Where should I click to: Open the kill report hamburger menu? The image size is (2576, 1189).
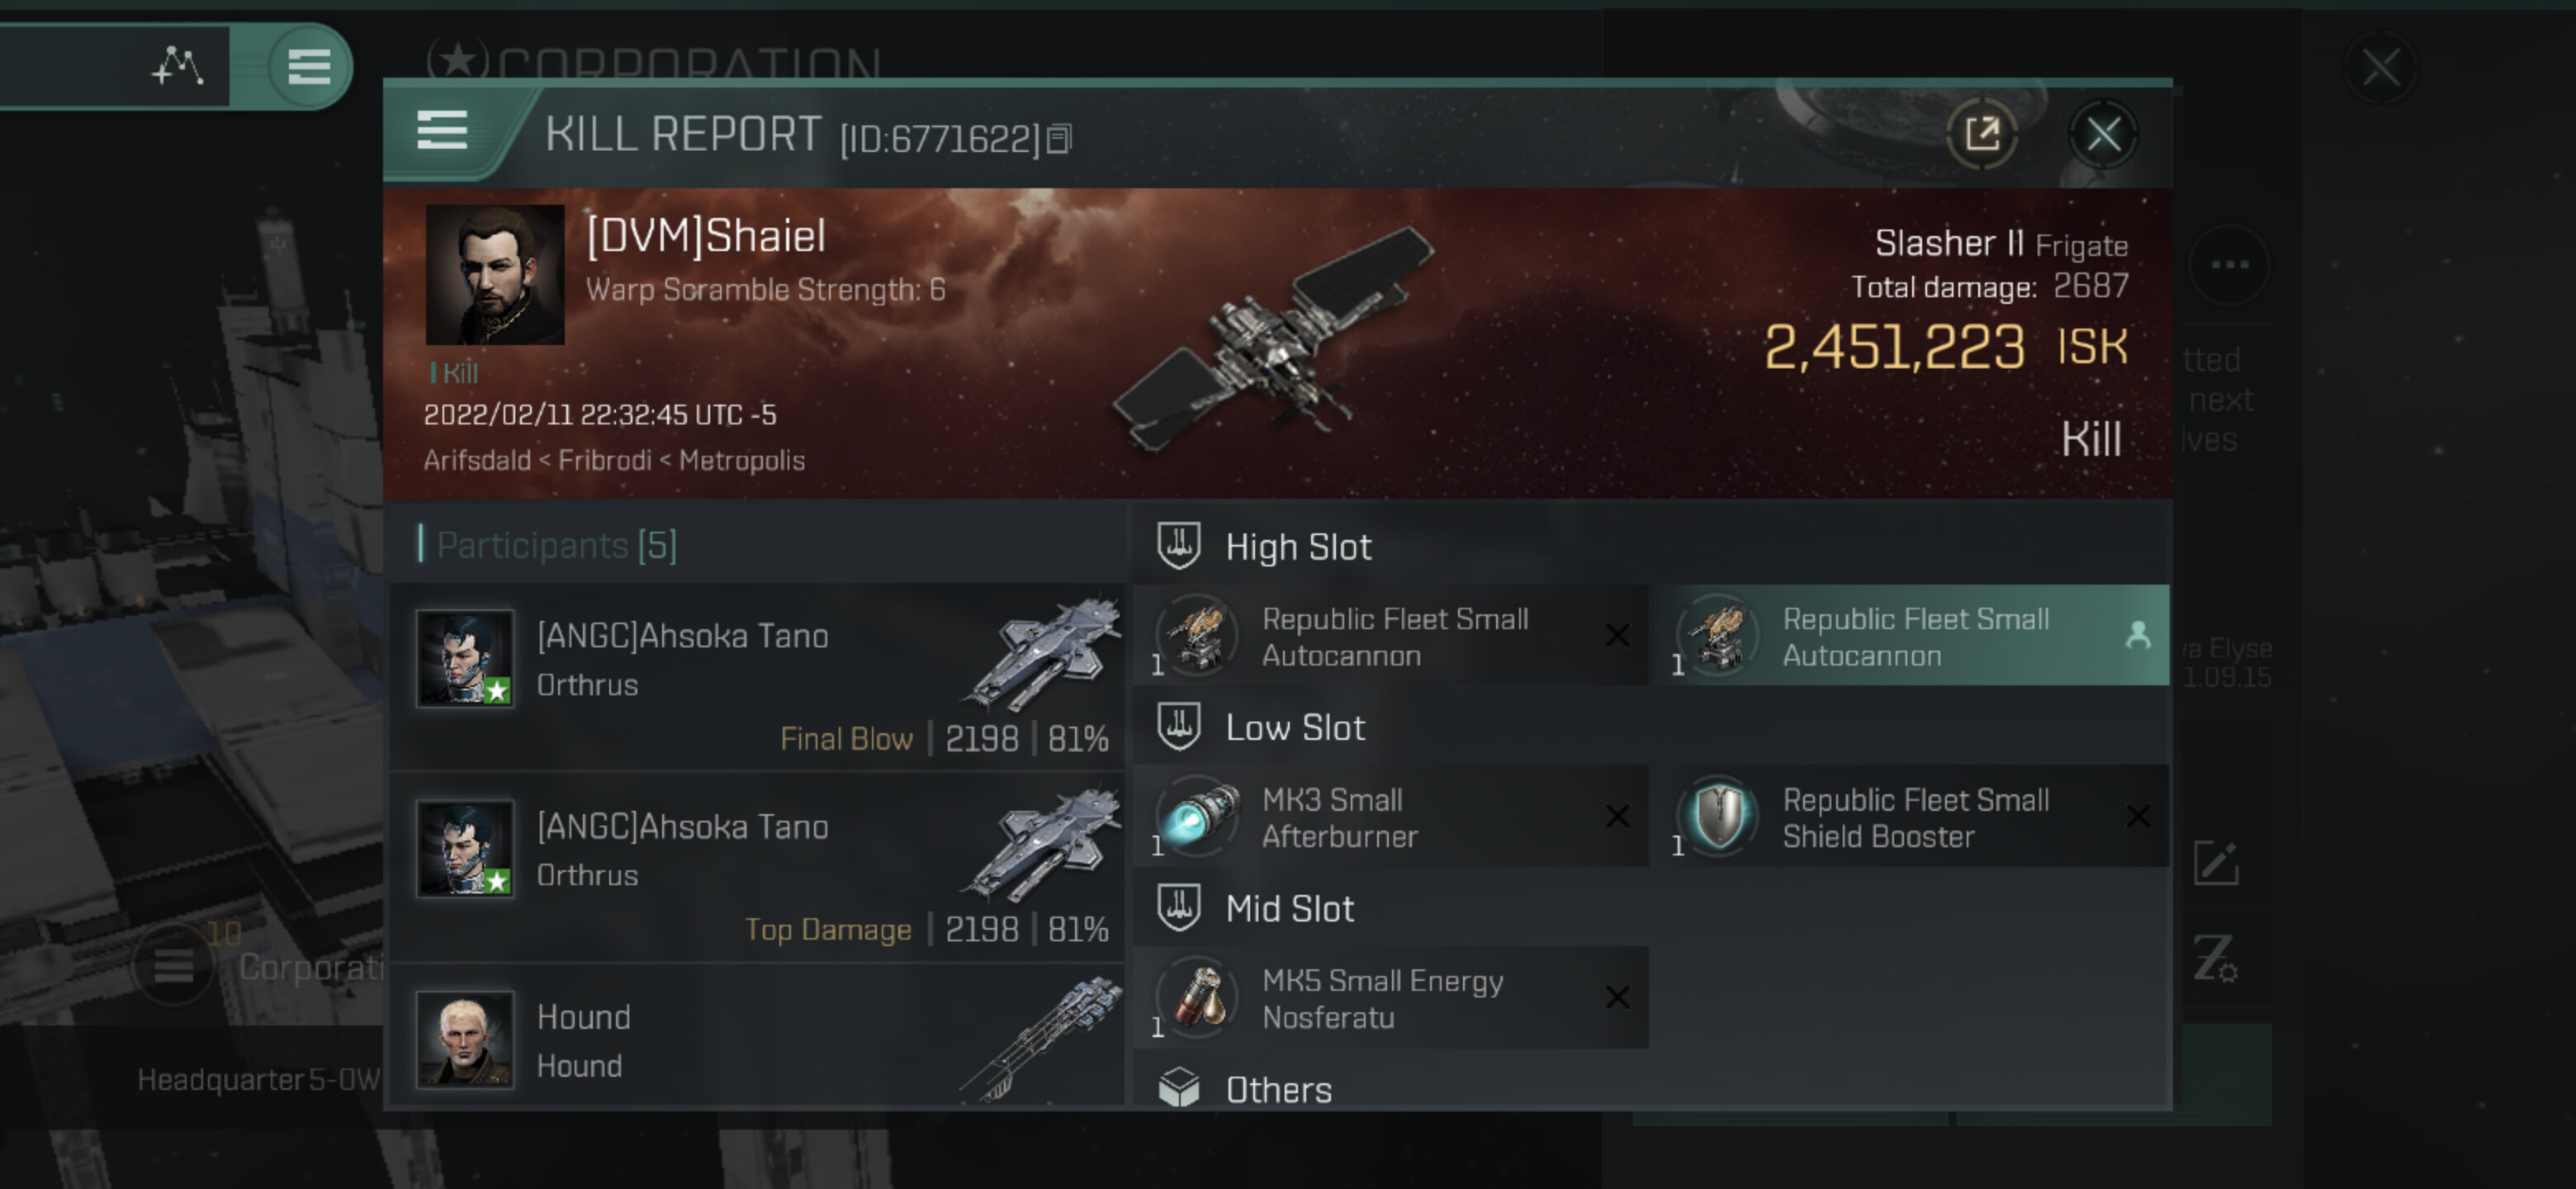click(442, 131)
